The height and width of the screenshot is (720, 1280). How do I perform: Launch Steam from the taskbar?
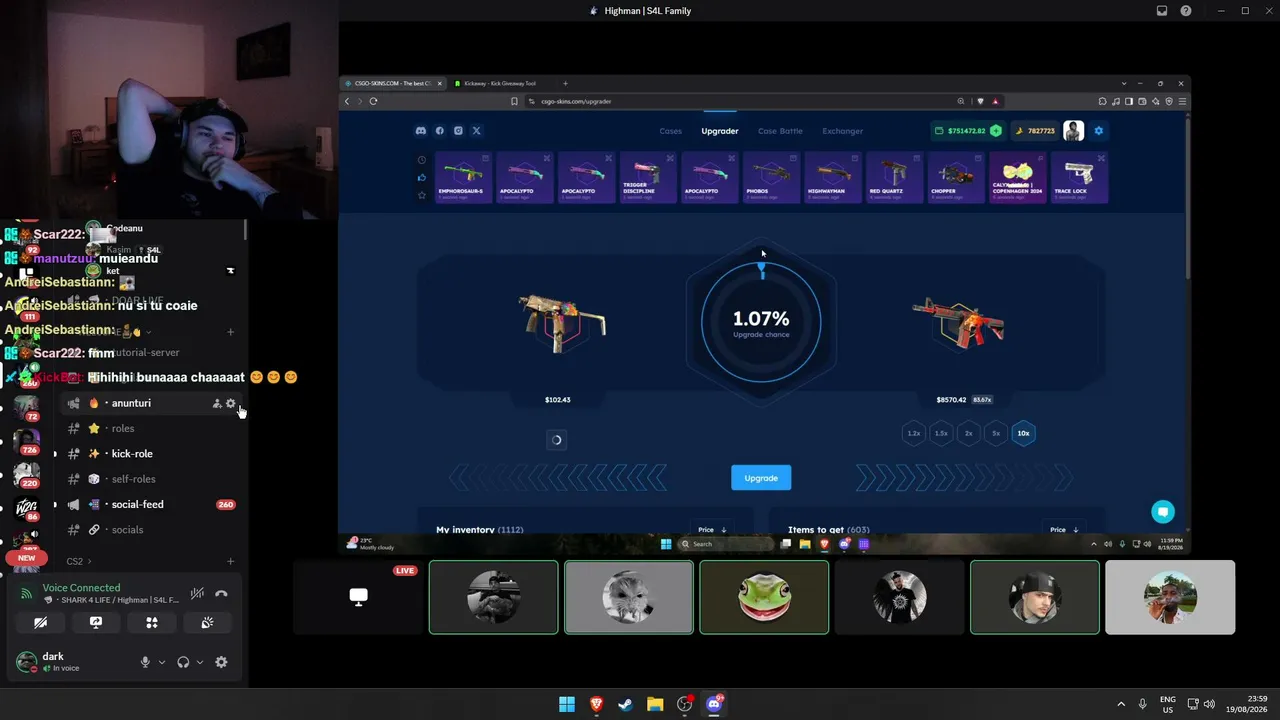(x=626, y=704)
